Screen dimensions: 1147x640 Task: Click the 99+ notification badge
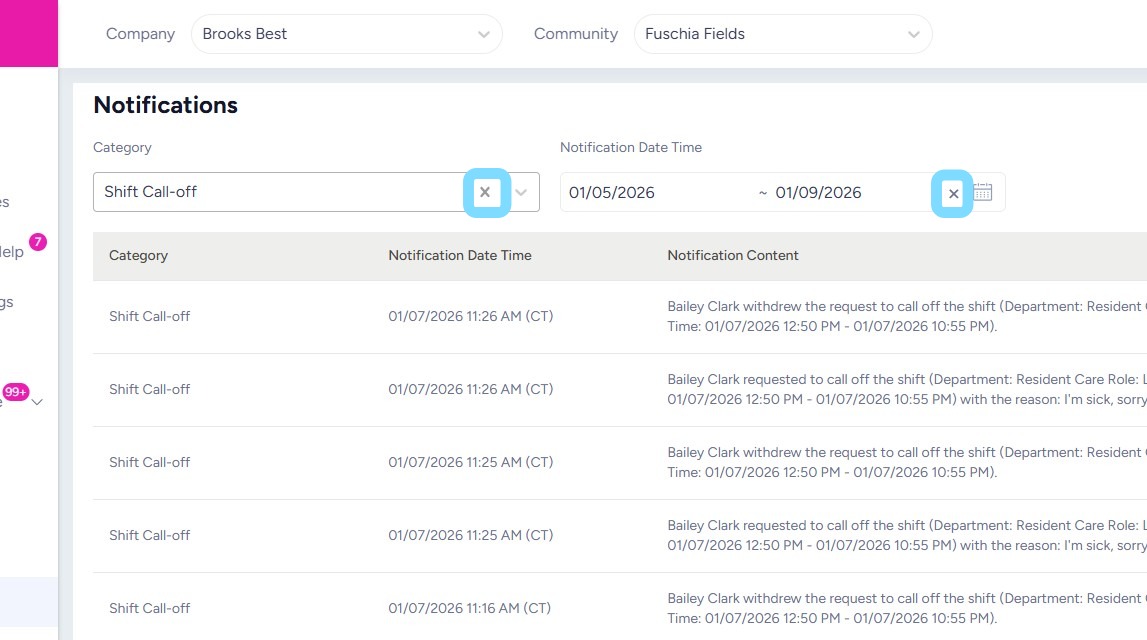tap(16, 392)
